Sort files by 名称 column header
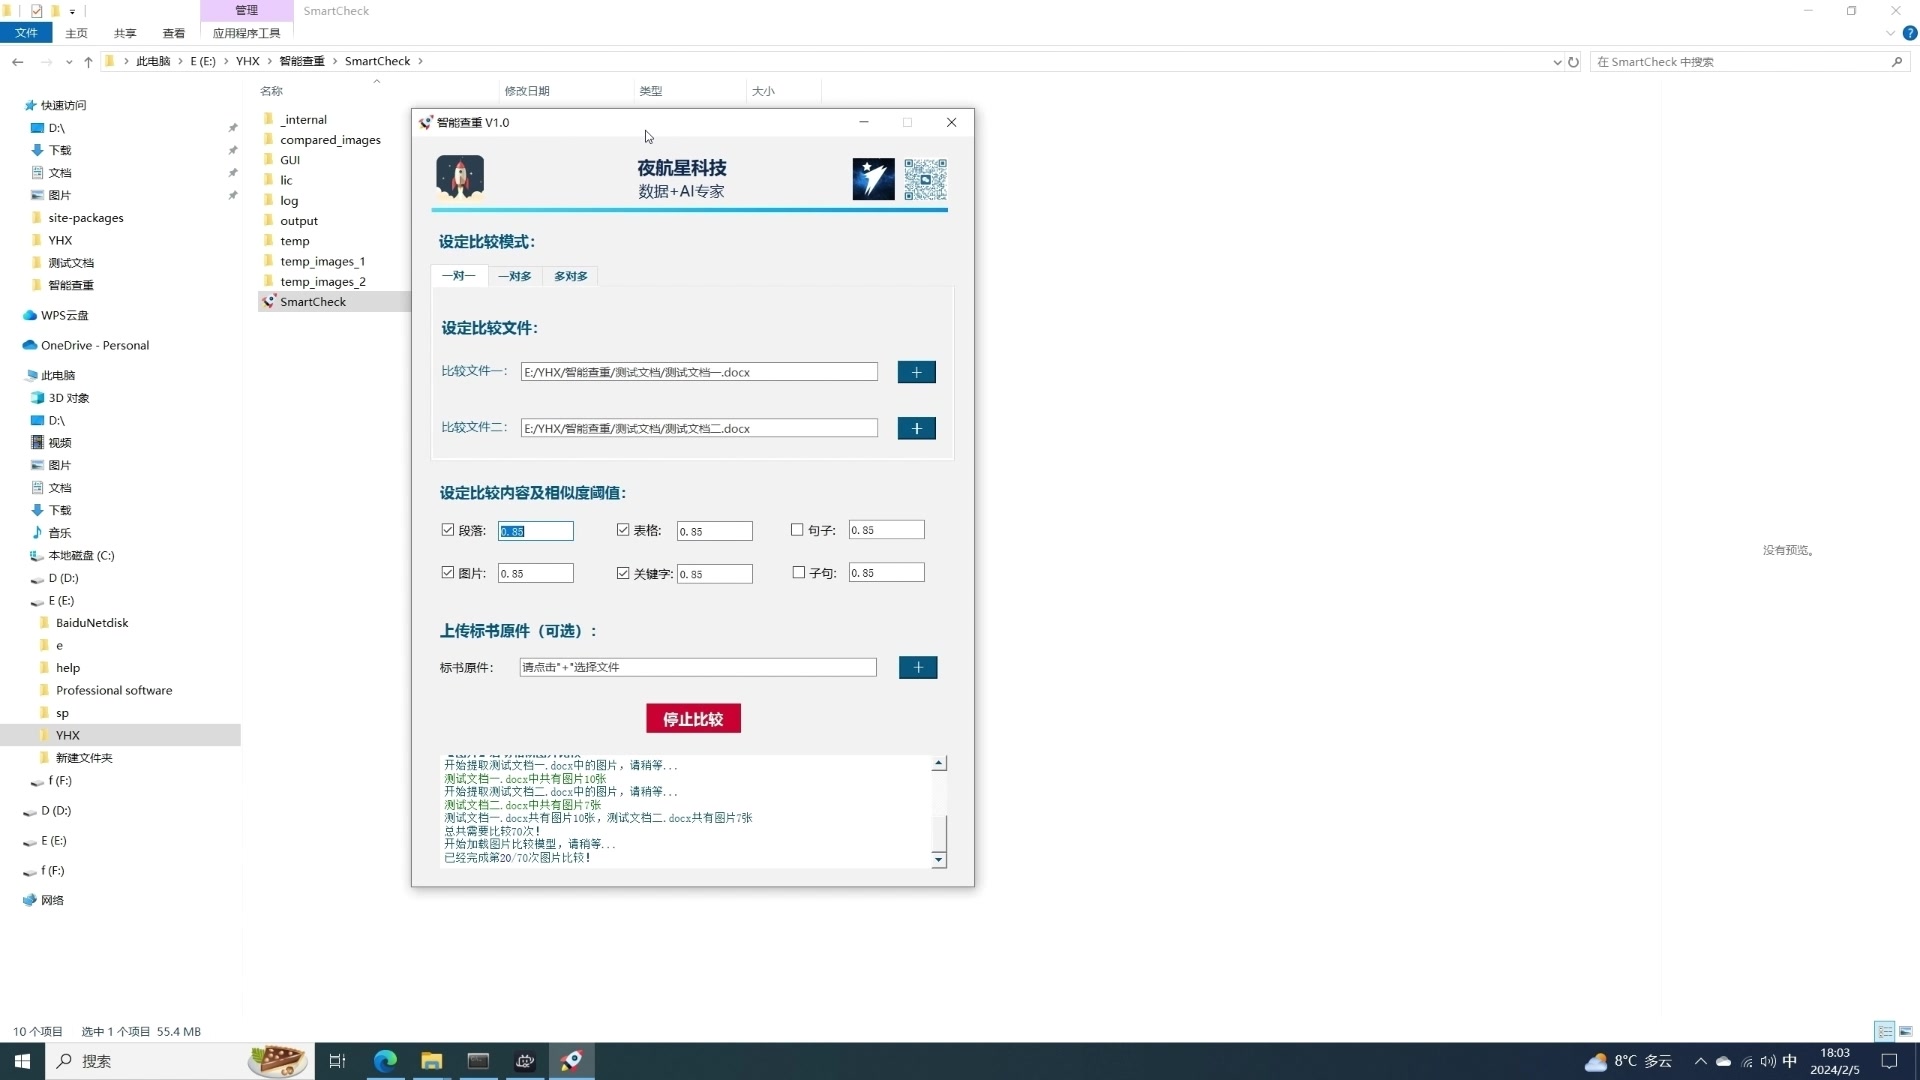 click(272, 91)
